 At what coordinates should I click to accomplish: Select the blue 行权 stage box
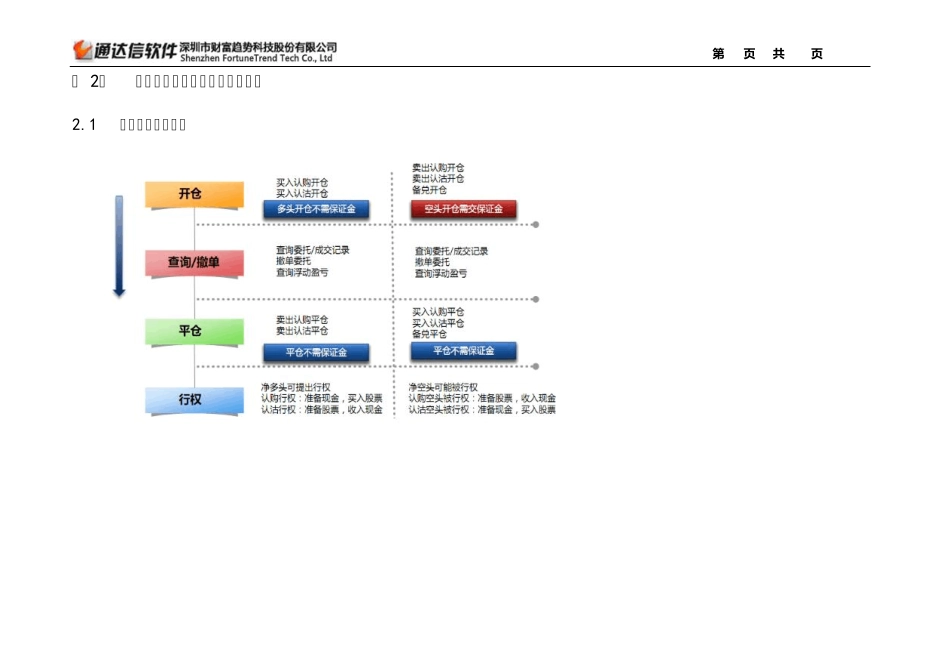(194, 400)
